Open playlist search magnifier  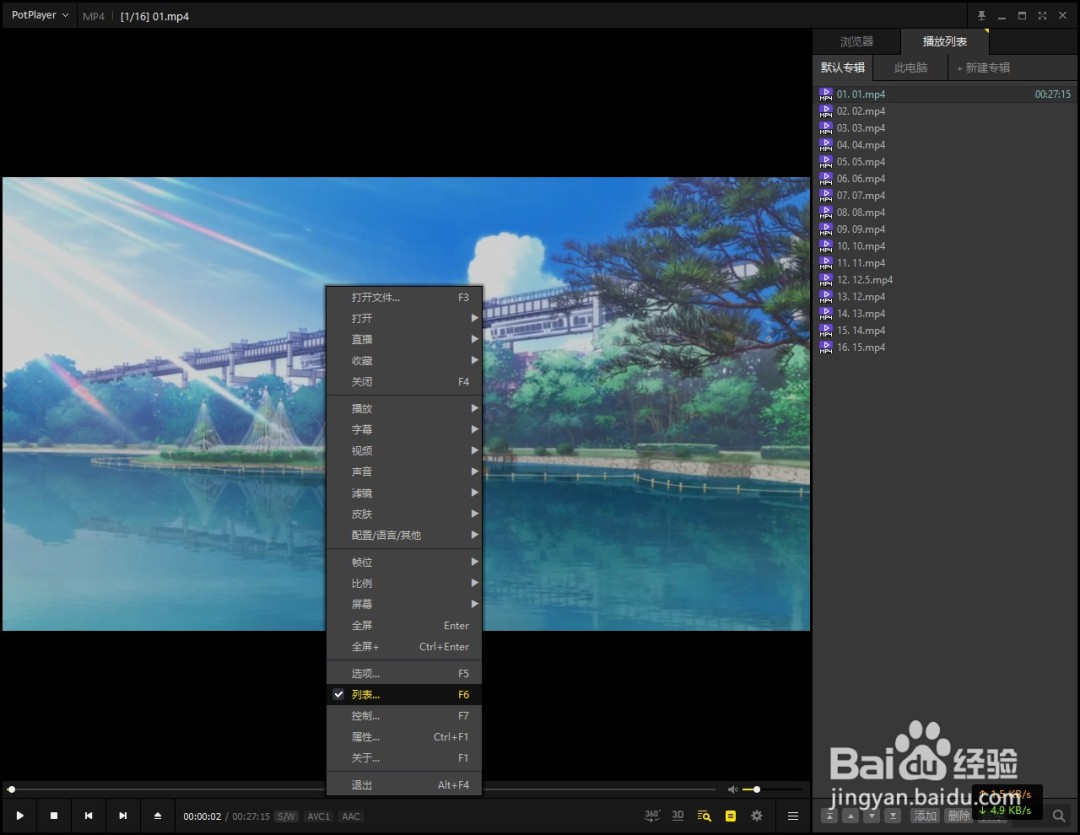click(1059, 816)
